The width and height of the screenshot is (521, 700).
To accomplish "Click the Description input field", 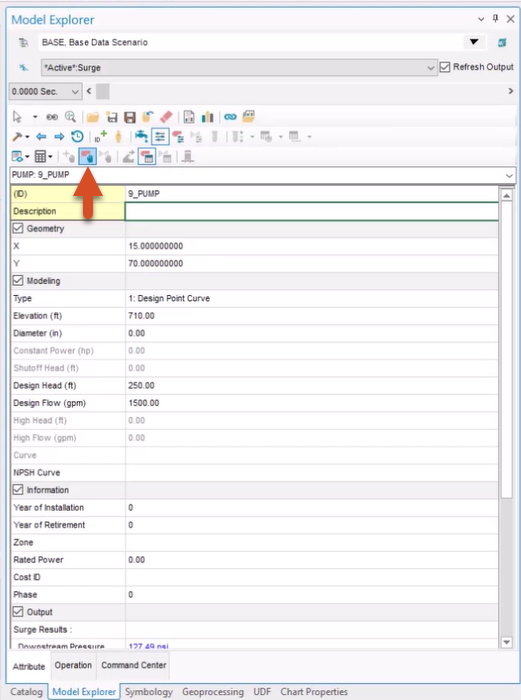I will click(x=311, y=211).
